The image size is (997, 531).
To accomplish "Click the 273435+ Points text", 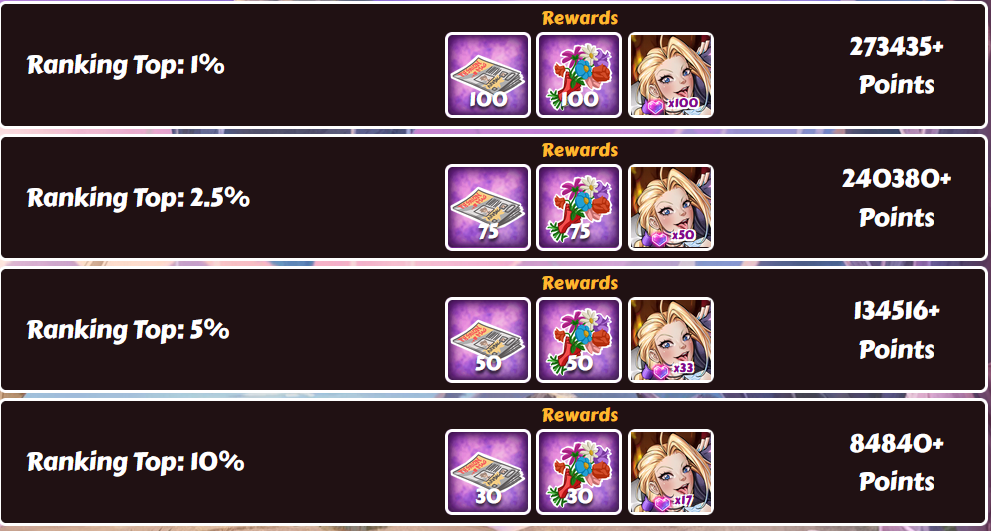I will (897, 66).
